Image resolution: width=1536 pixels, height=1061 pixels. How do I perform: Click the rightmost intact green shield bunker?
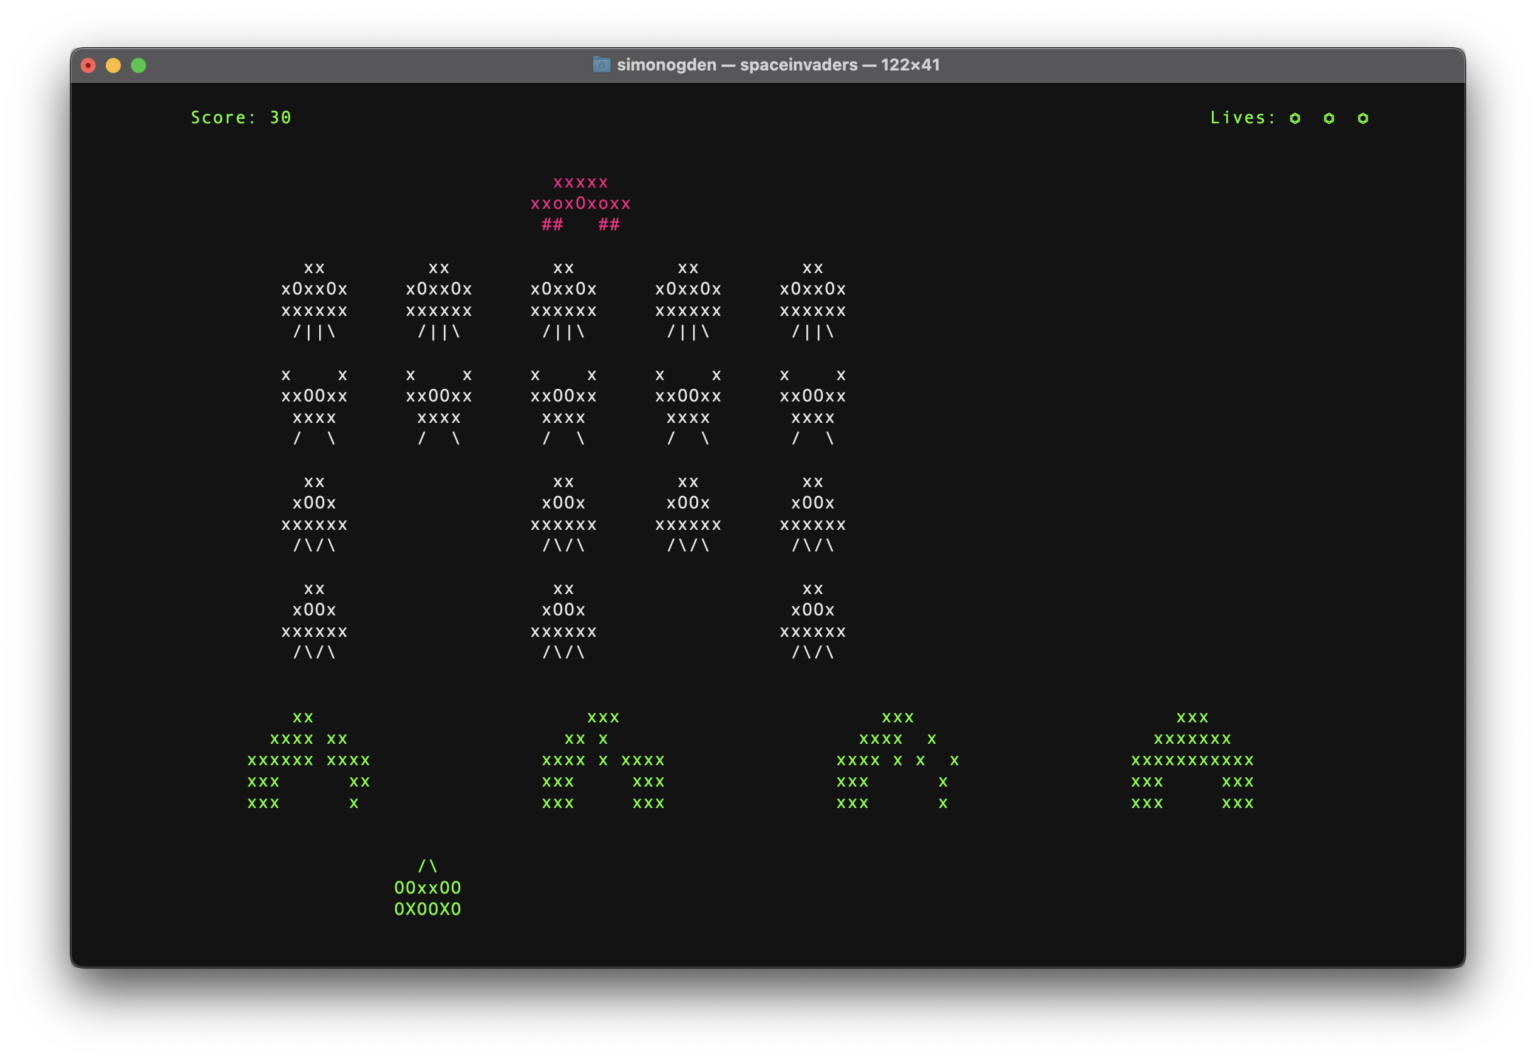[1190, 760]
